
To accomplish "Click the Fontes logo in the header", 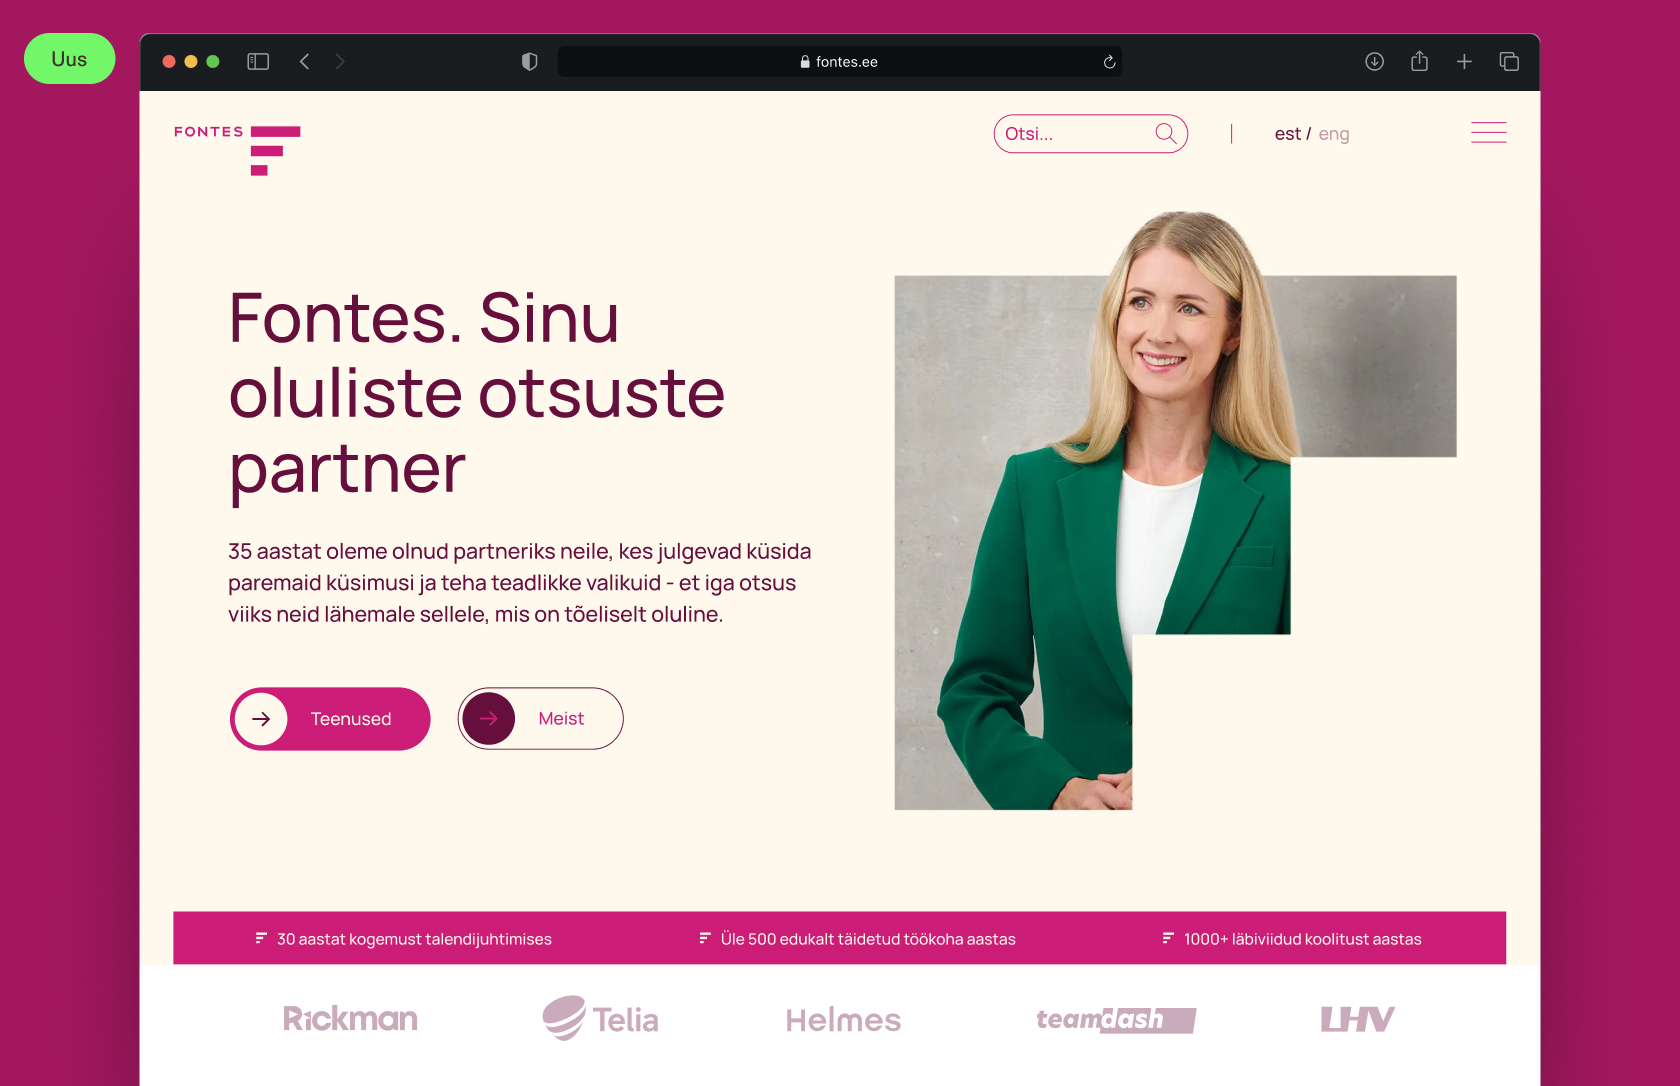I will 237,150.
